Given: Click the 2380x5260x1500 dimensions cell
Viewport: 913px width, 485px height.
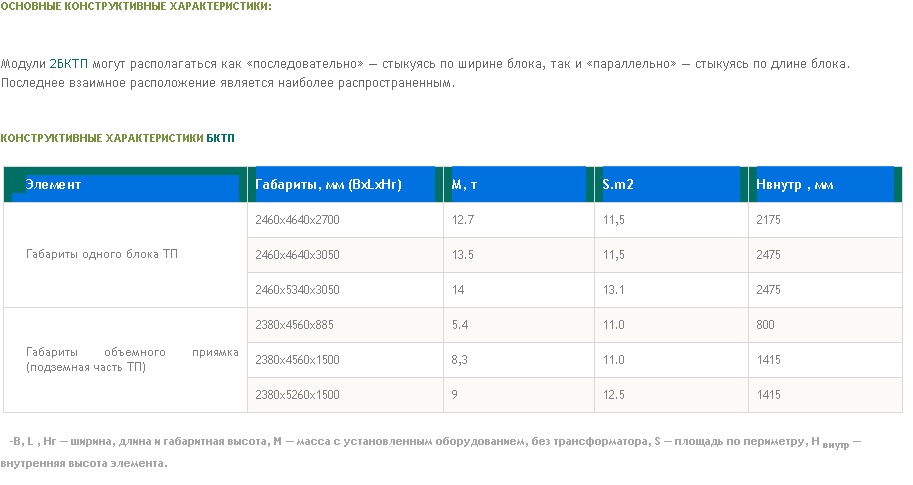Looking at the screenshot, I should click(298, 395).
